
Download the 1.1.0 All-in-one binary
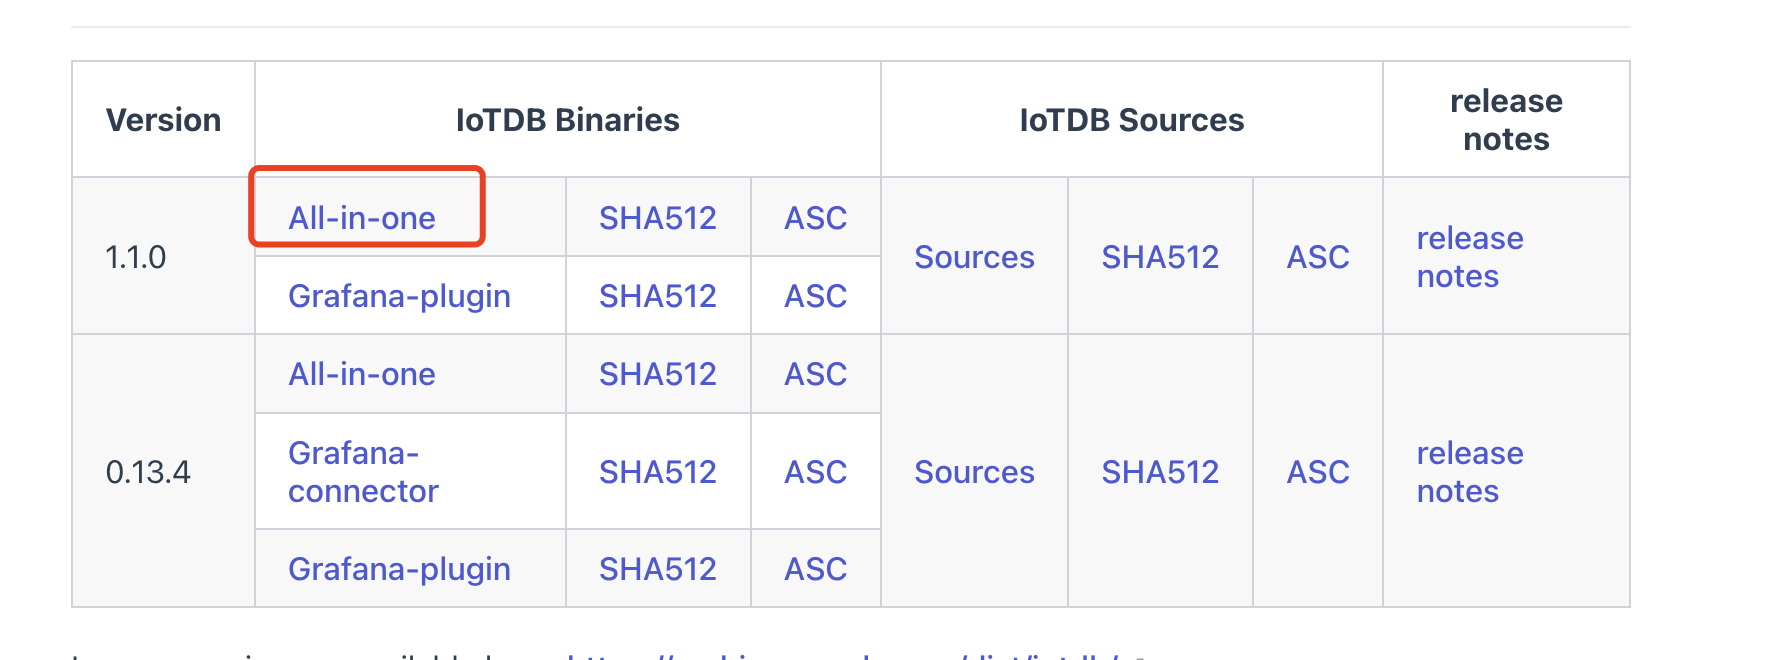point(362,218)
